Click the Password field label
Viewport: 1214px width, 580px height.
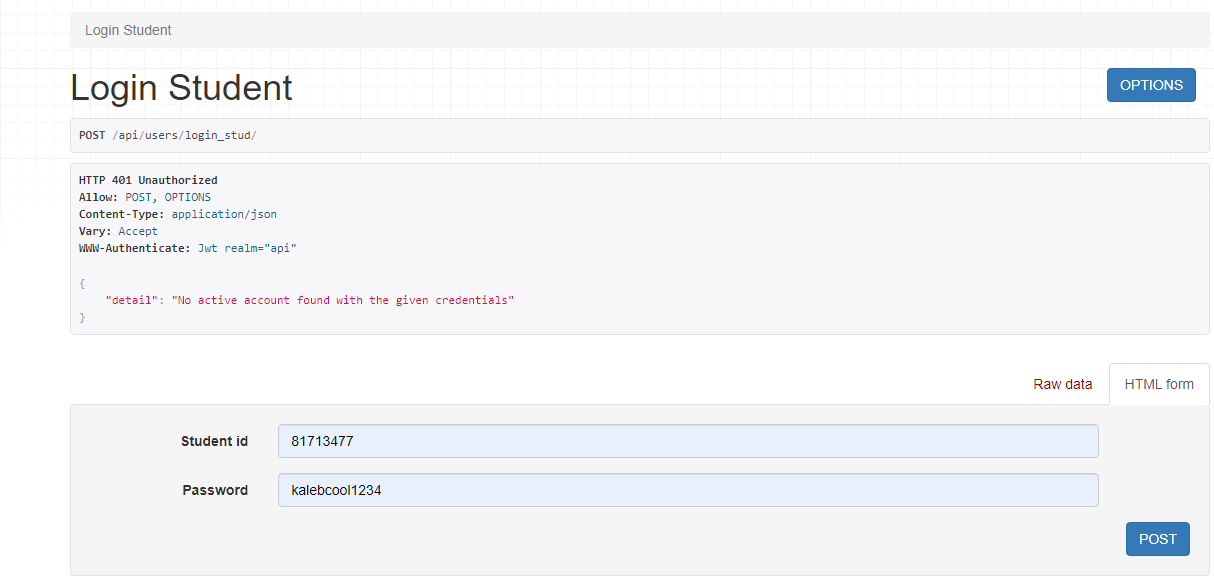215,490
